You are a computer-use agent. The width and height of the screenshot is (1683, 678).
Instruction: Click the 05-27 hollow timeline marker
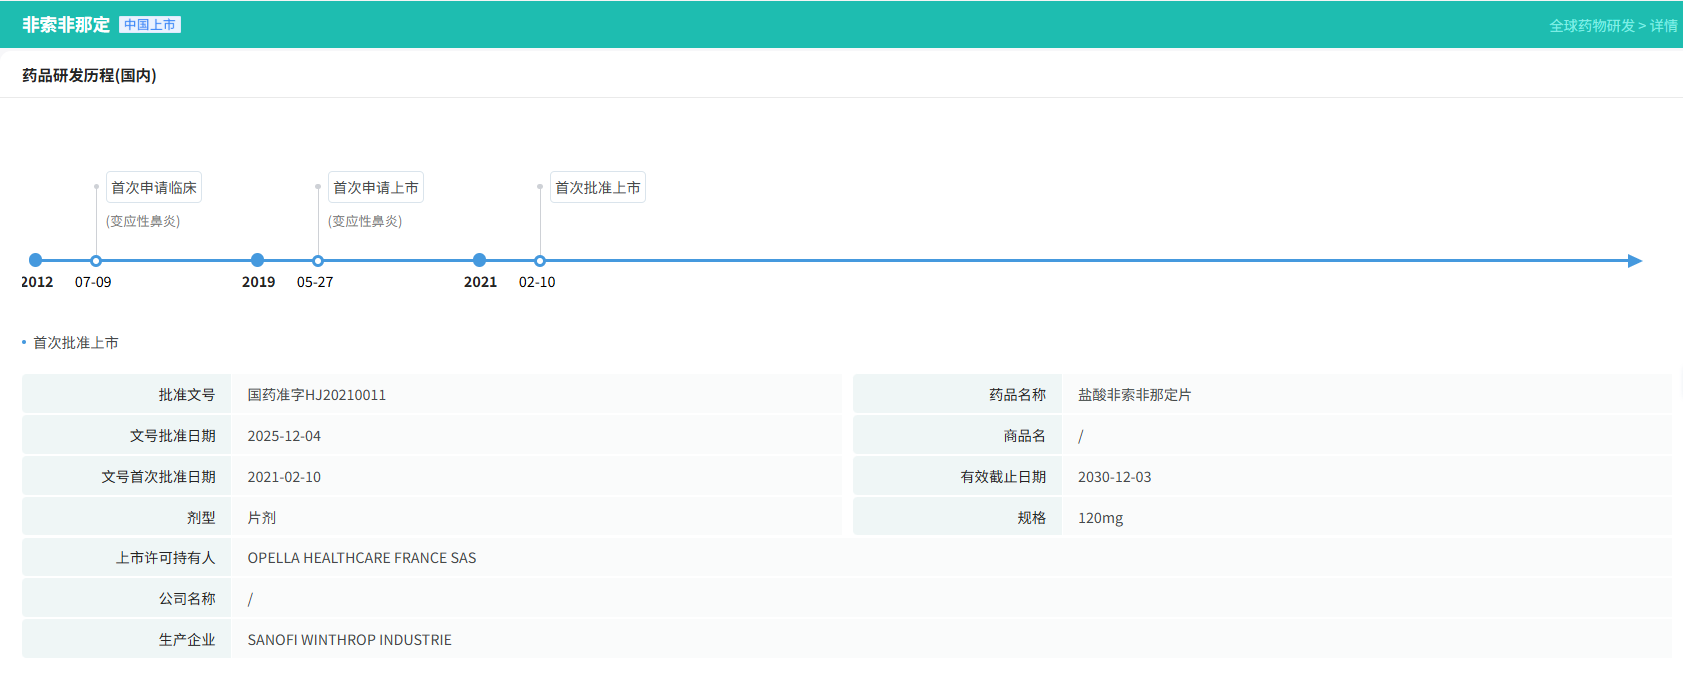(318, 261)
